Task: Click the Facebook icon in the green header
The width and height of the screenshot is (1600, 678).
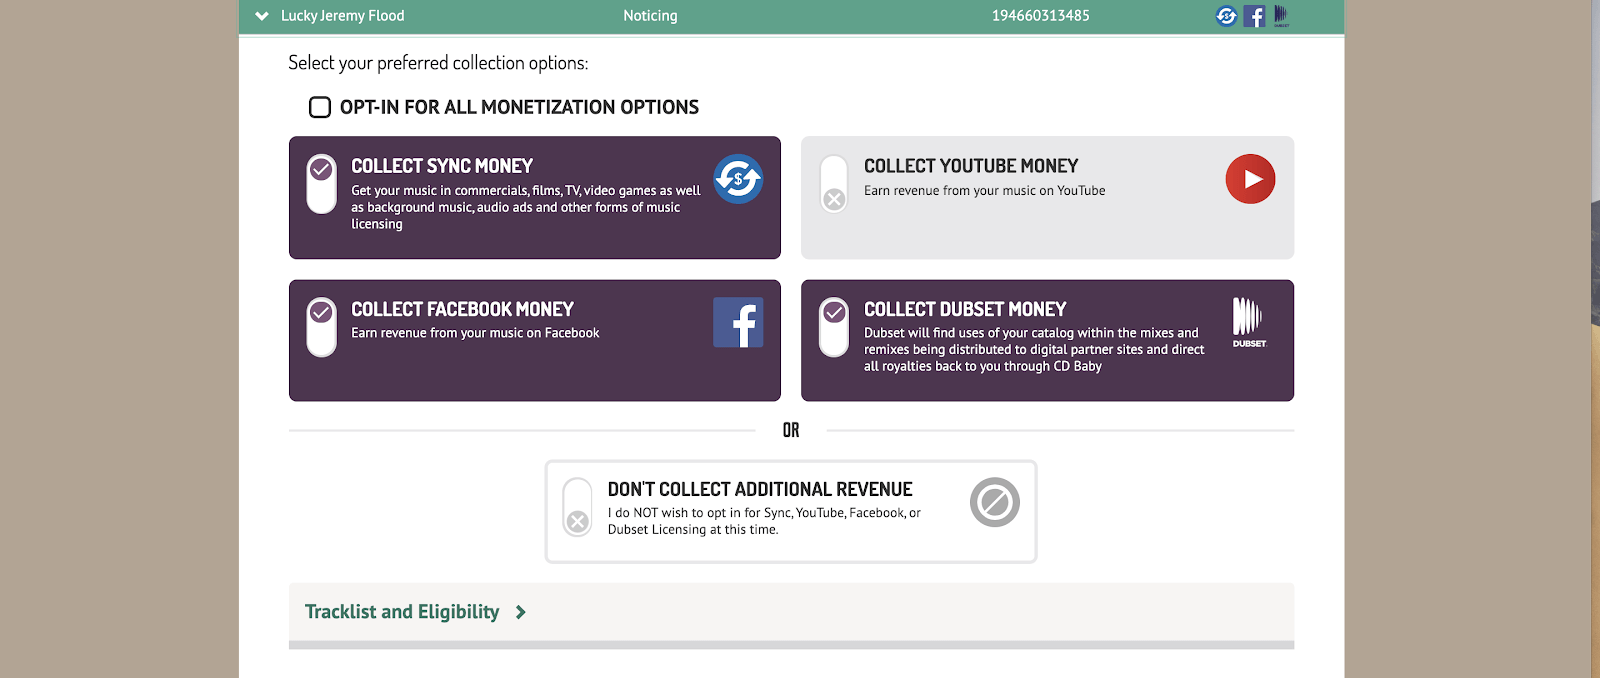Action: (x=1254, y=16)
